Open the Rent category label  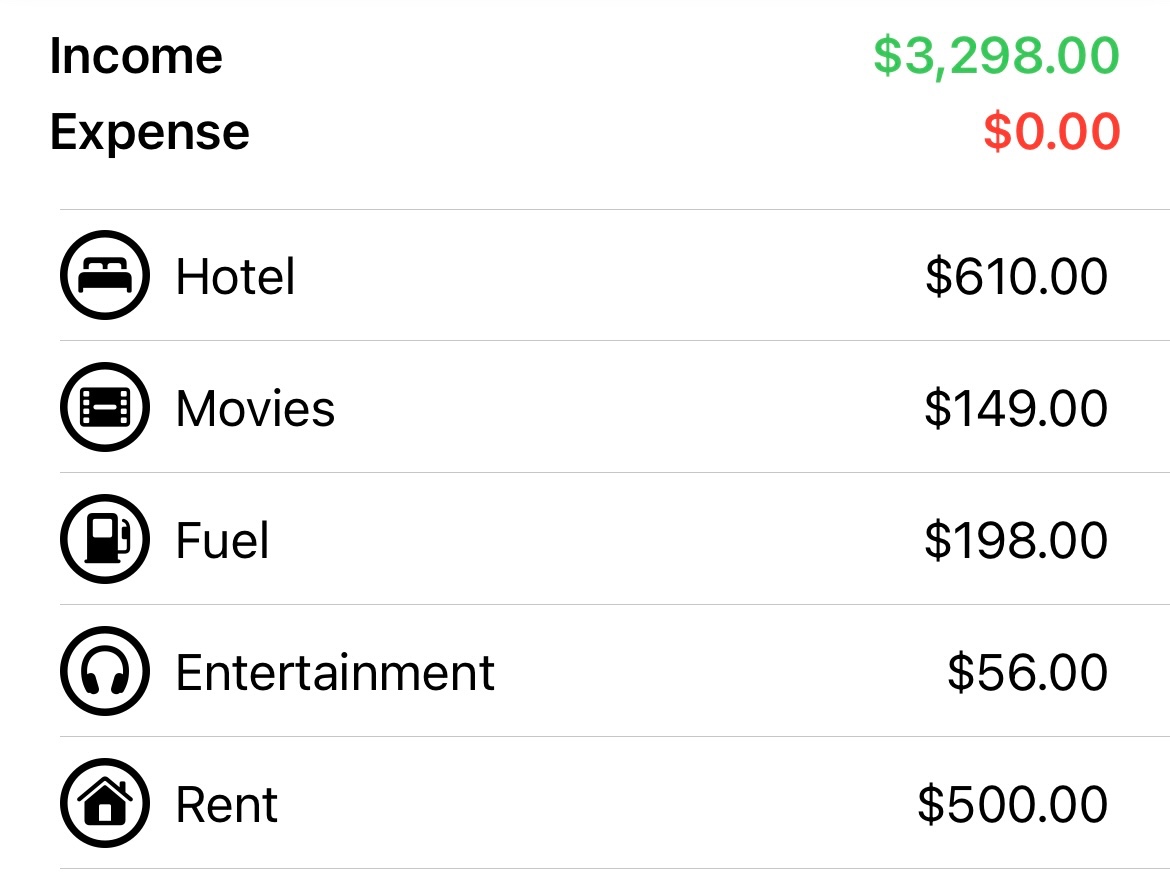pyautogui.click(x=227, y=805)
